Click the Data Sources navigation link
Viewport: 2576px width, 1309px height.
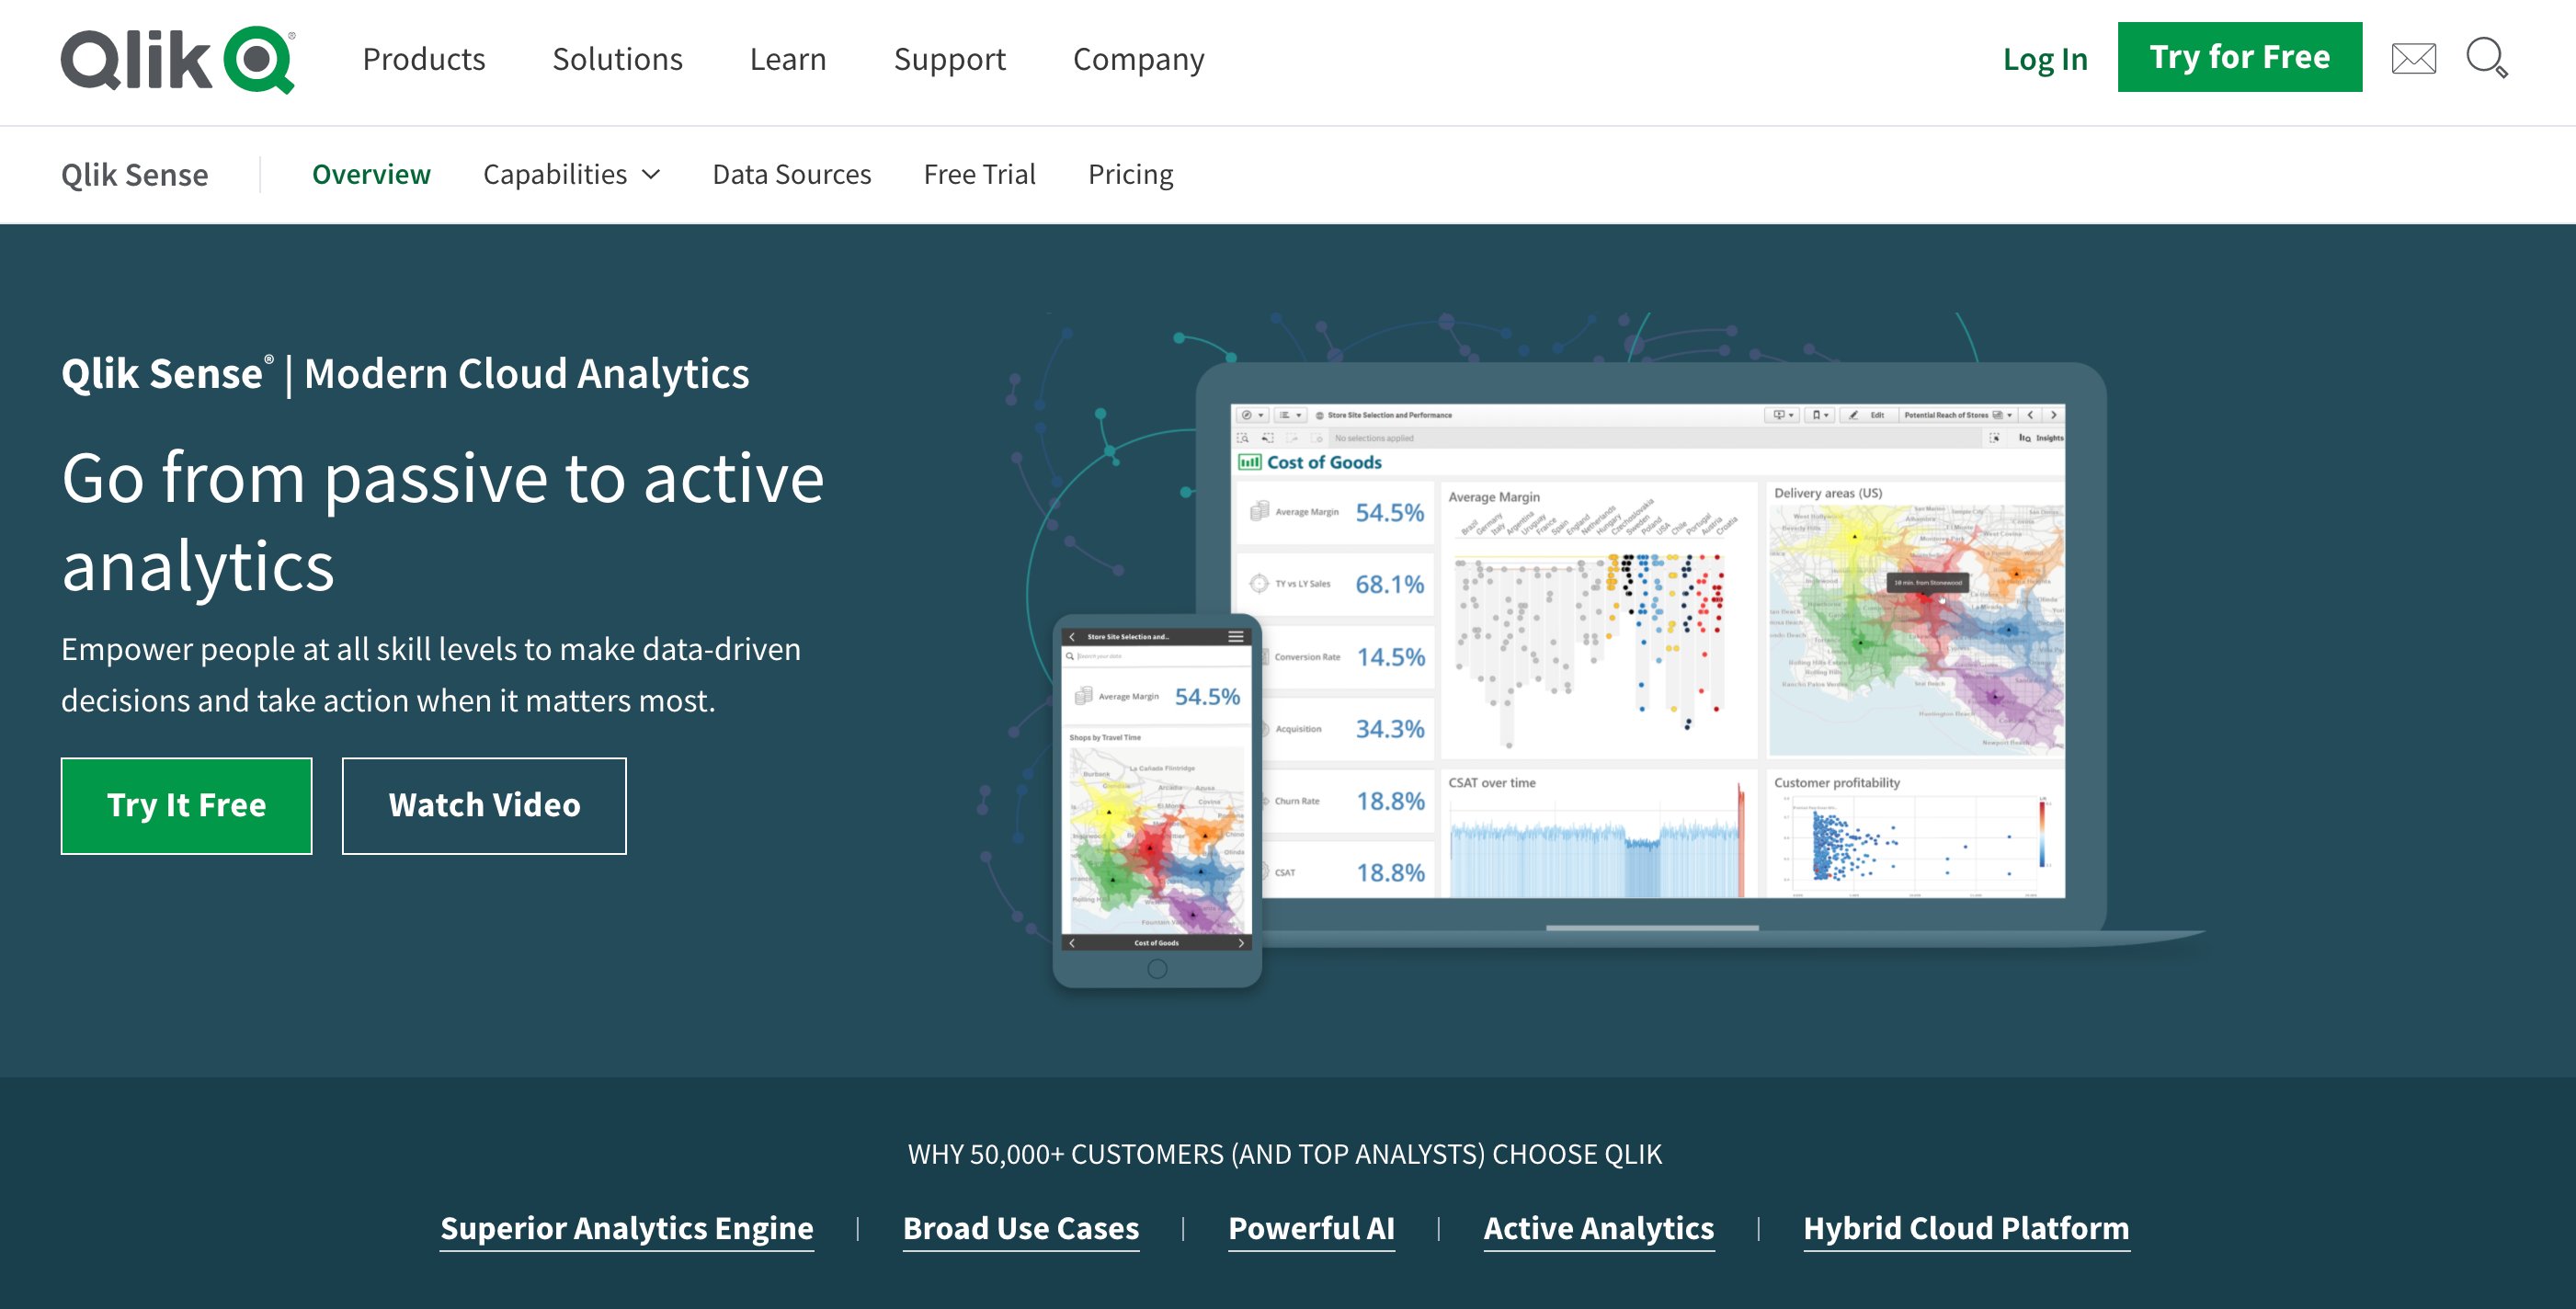point(792,174)
